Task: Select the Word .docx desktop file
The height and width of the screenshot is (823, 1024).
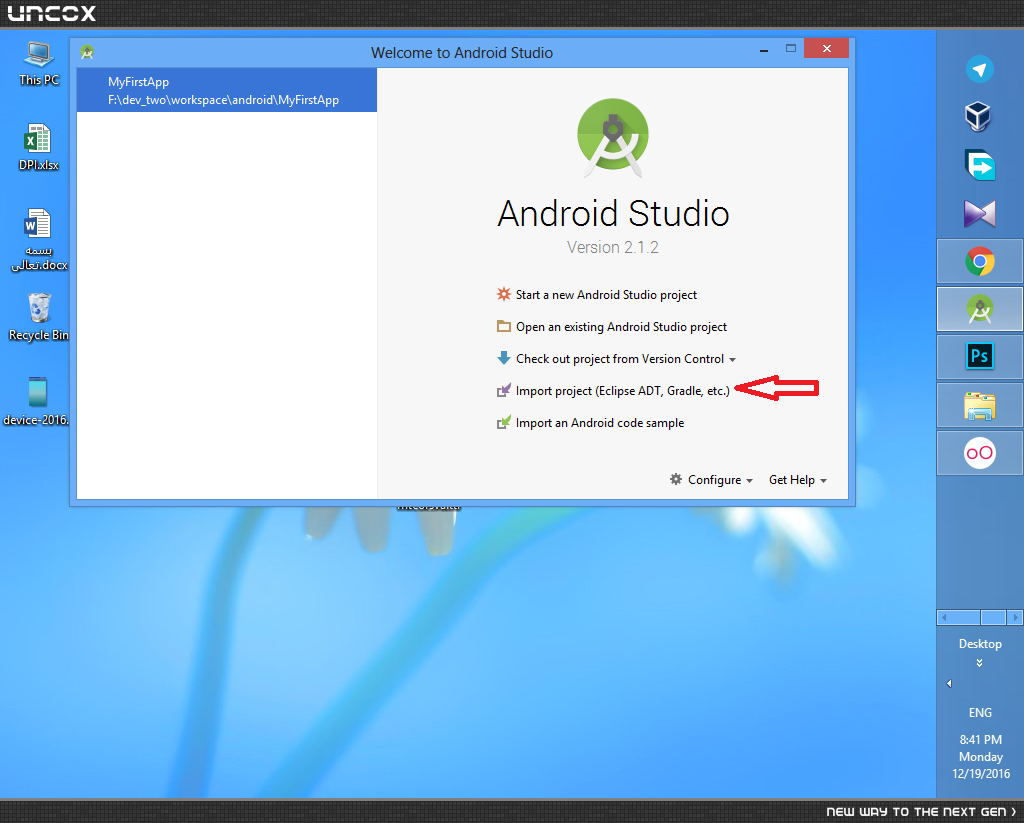Action: click(39, 240)
